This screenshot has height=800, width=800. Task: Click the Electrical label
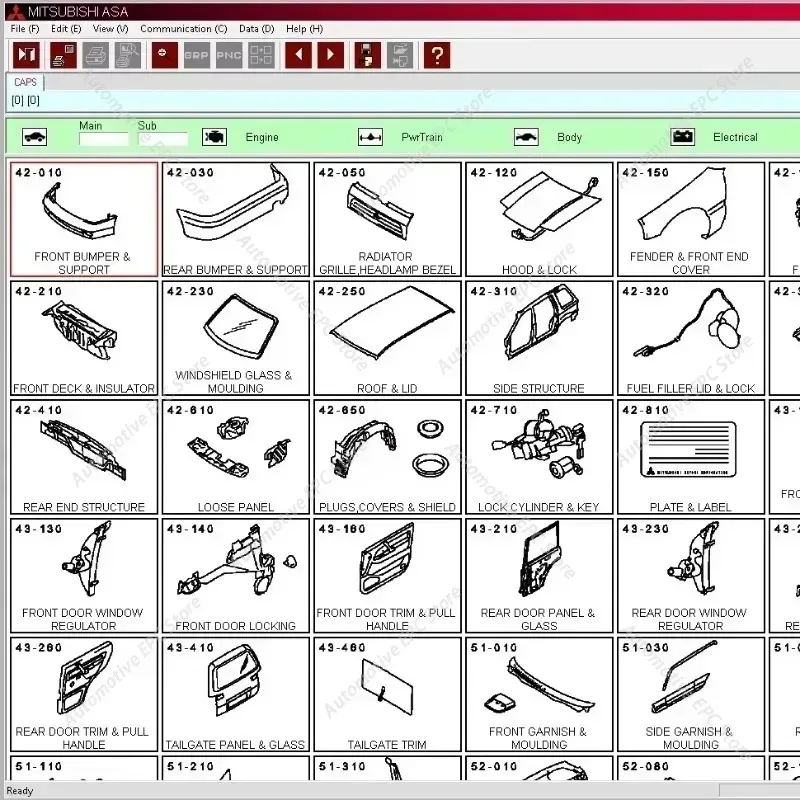[x=735, y=137]
